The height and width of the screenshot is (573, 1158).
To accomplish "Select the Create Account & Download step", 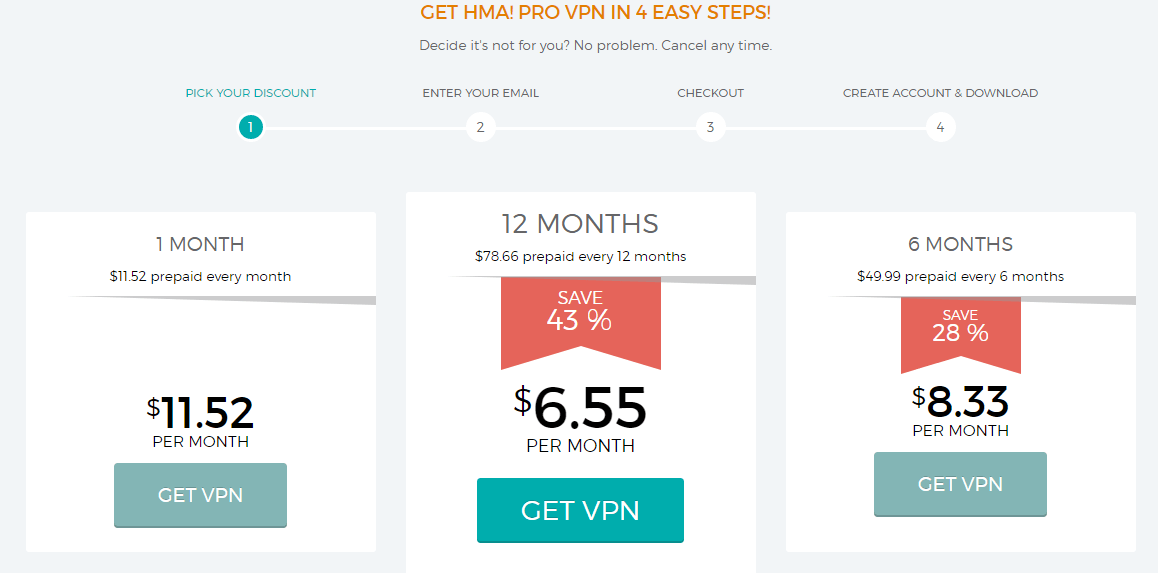I will point(940,93).
